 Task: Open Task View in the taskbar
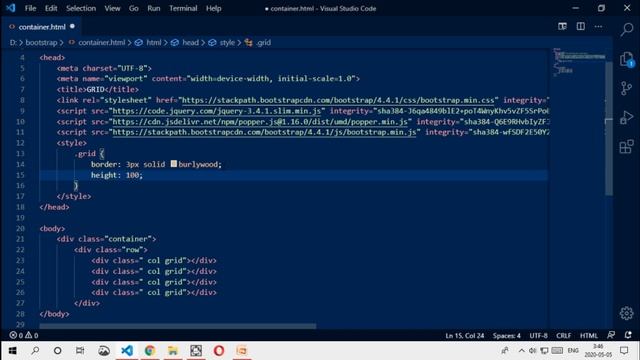click(80, 351)
